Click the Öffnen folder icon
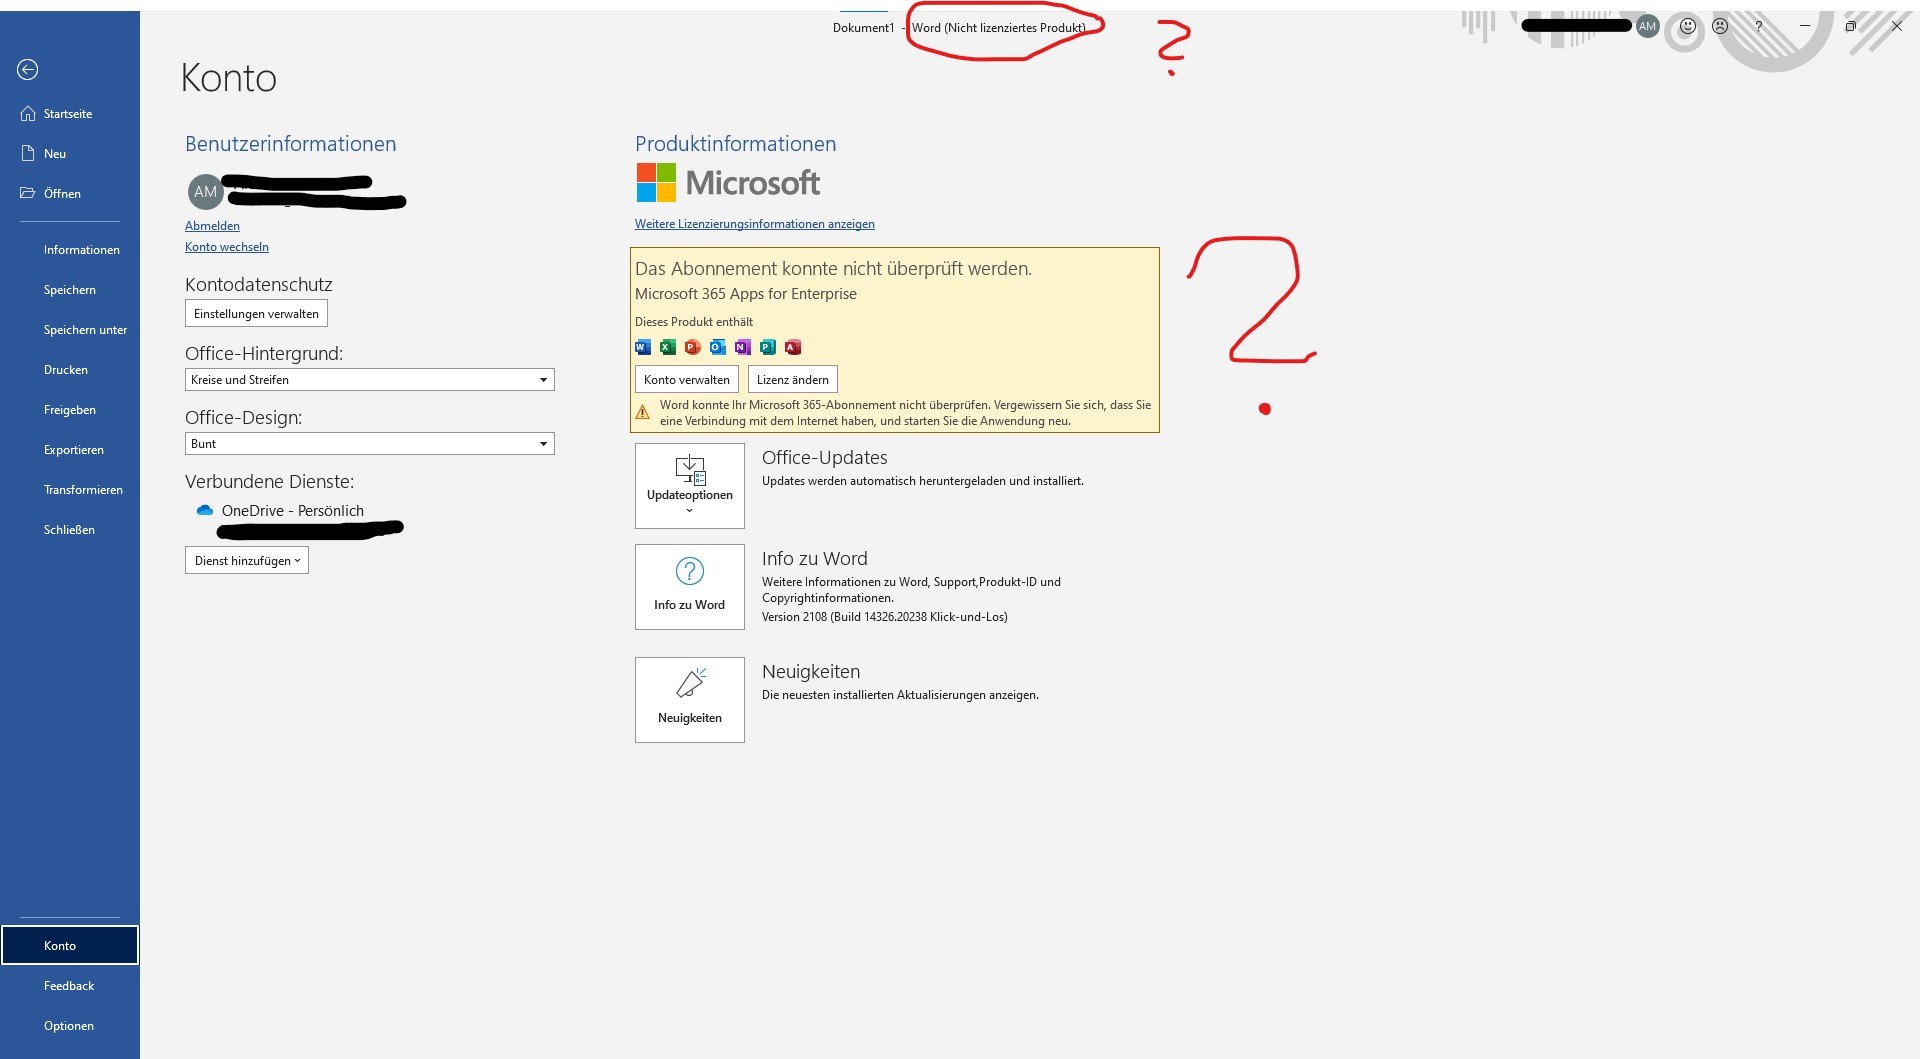The width and height of the screenshot is (1920, 1059). pos(28,193)
